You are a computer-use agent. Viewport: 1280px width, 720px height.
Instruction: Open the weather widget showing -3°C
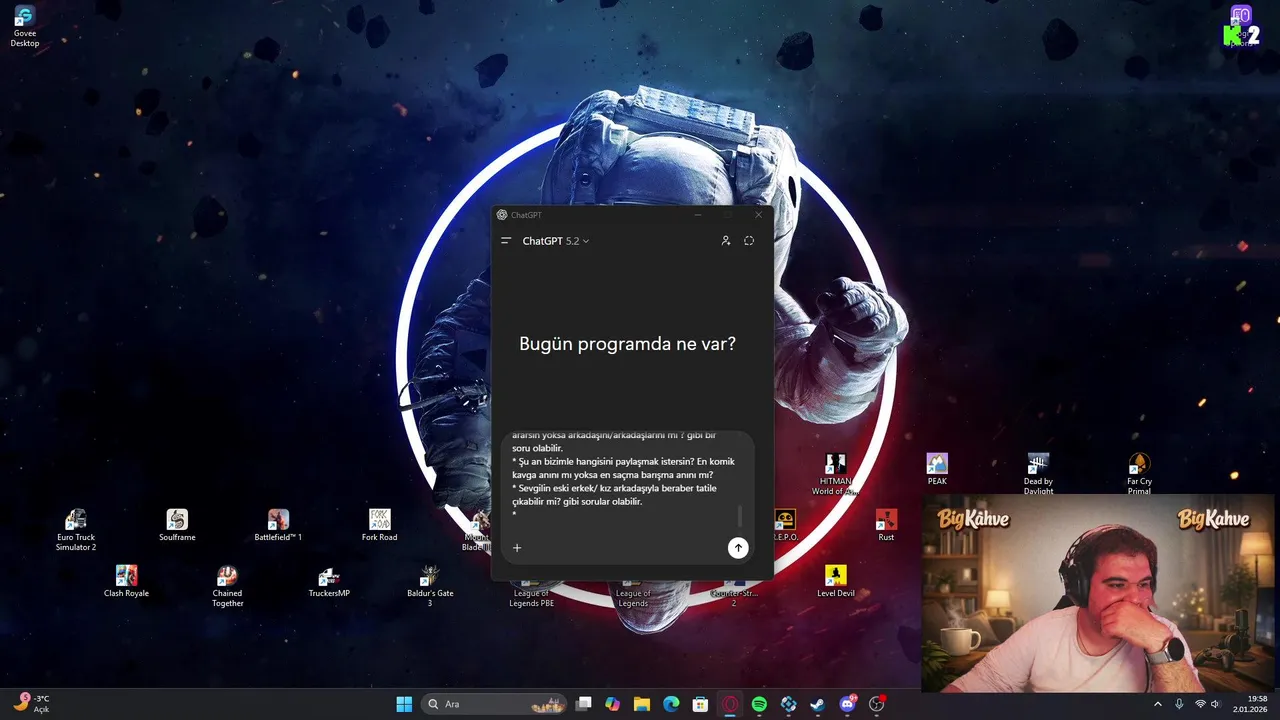click(32, 703)
